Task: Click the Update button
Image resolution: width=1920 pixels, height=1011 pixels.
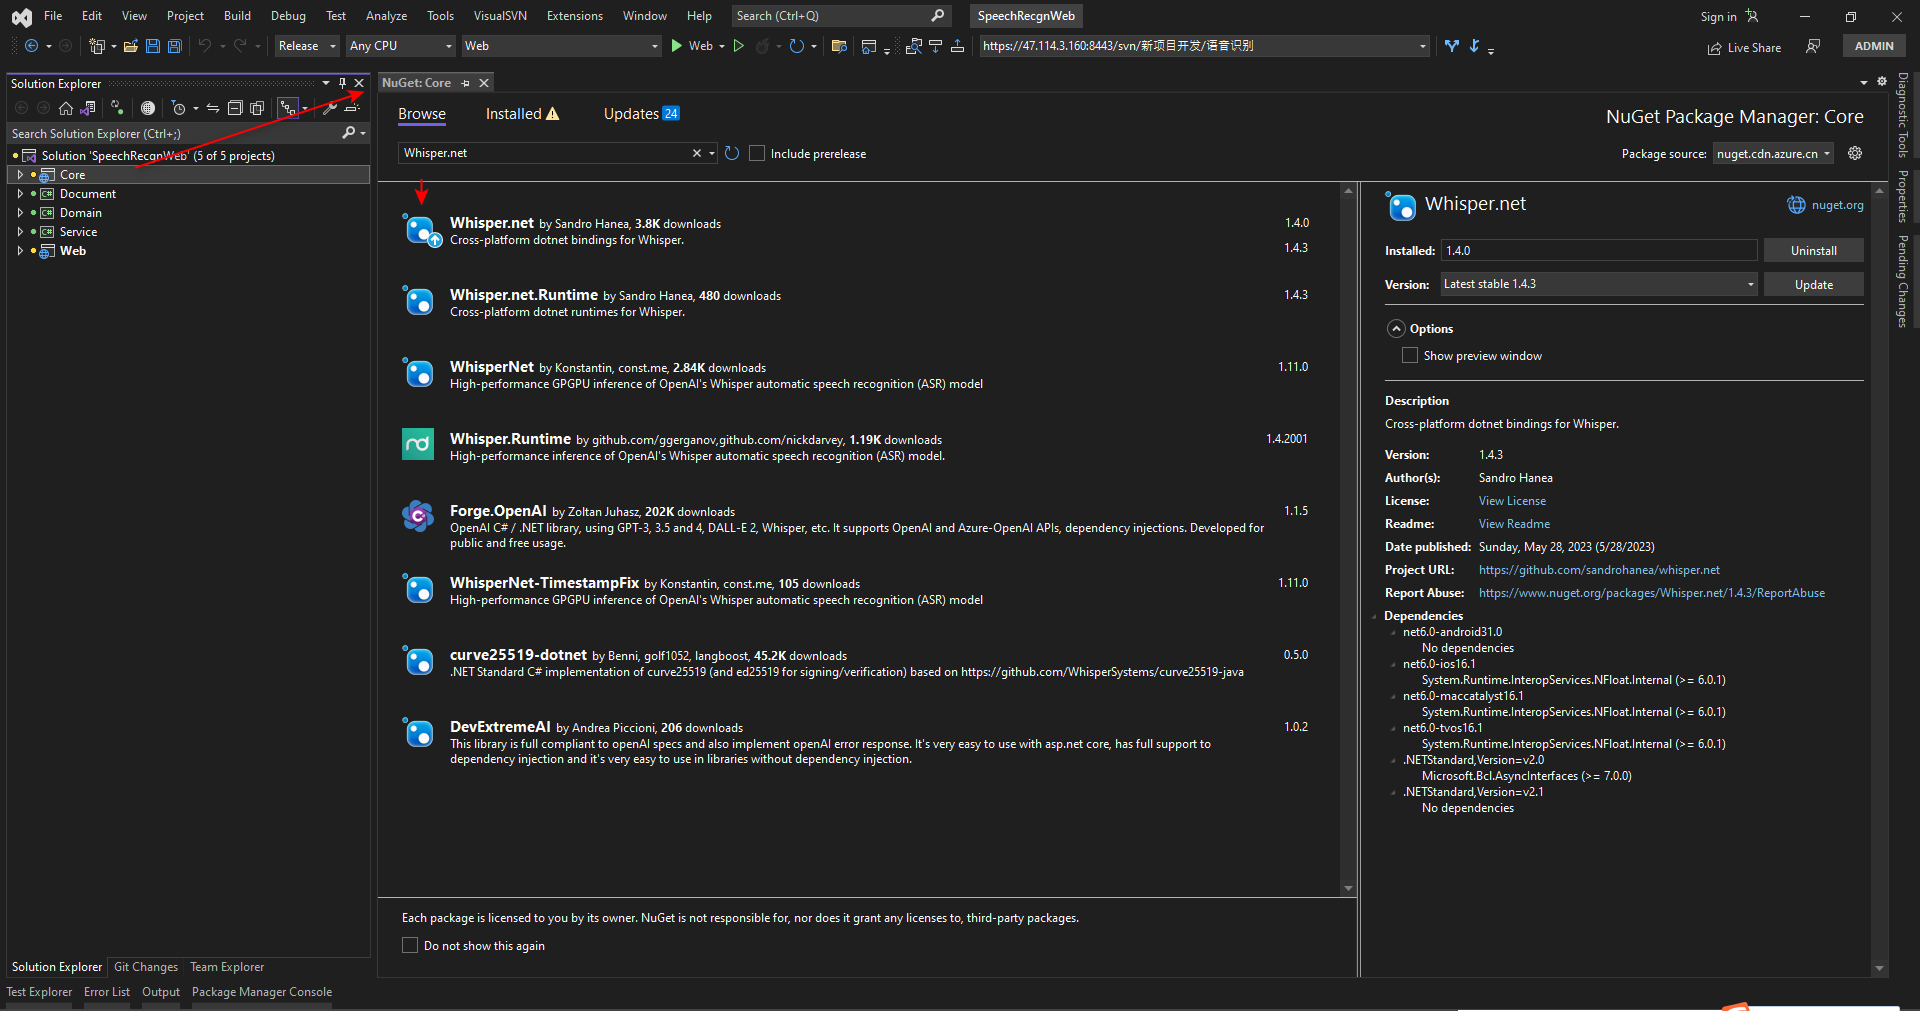Action: coord(1813,285)
